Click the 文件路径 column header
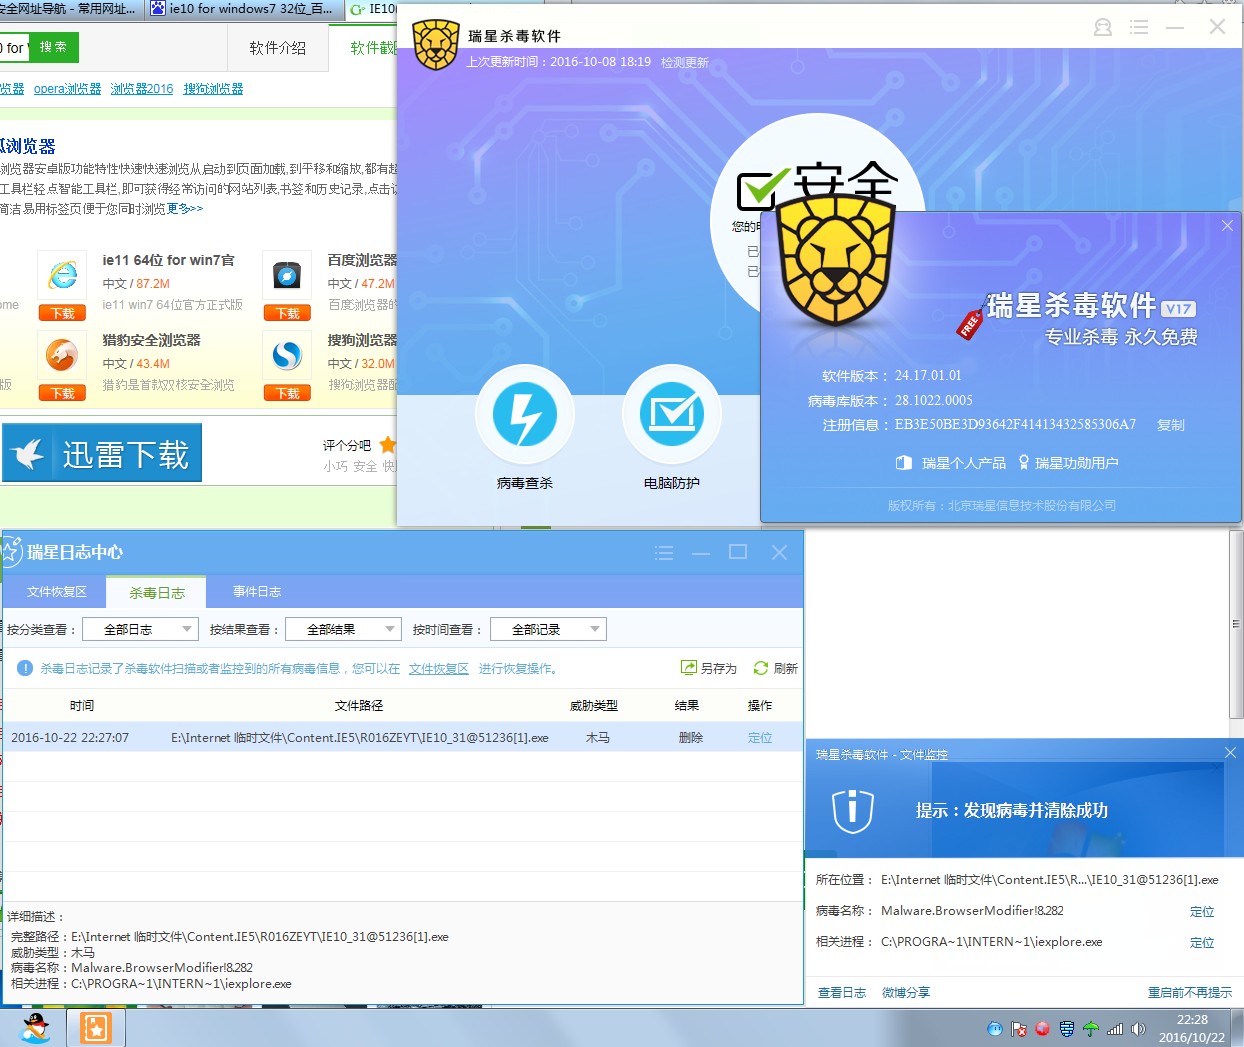The image size is (1244, 1047). click(x=359, y=706)
